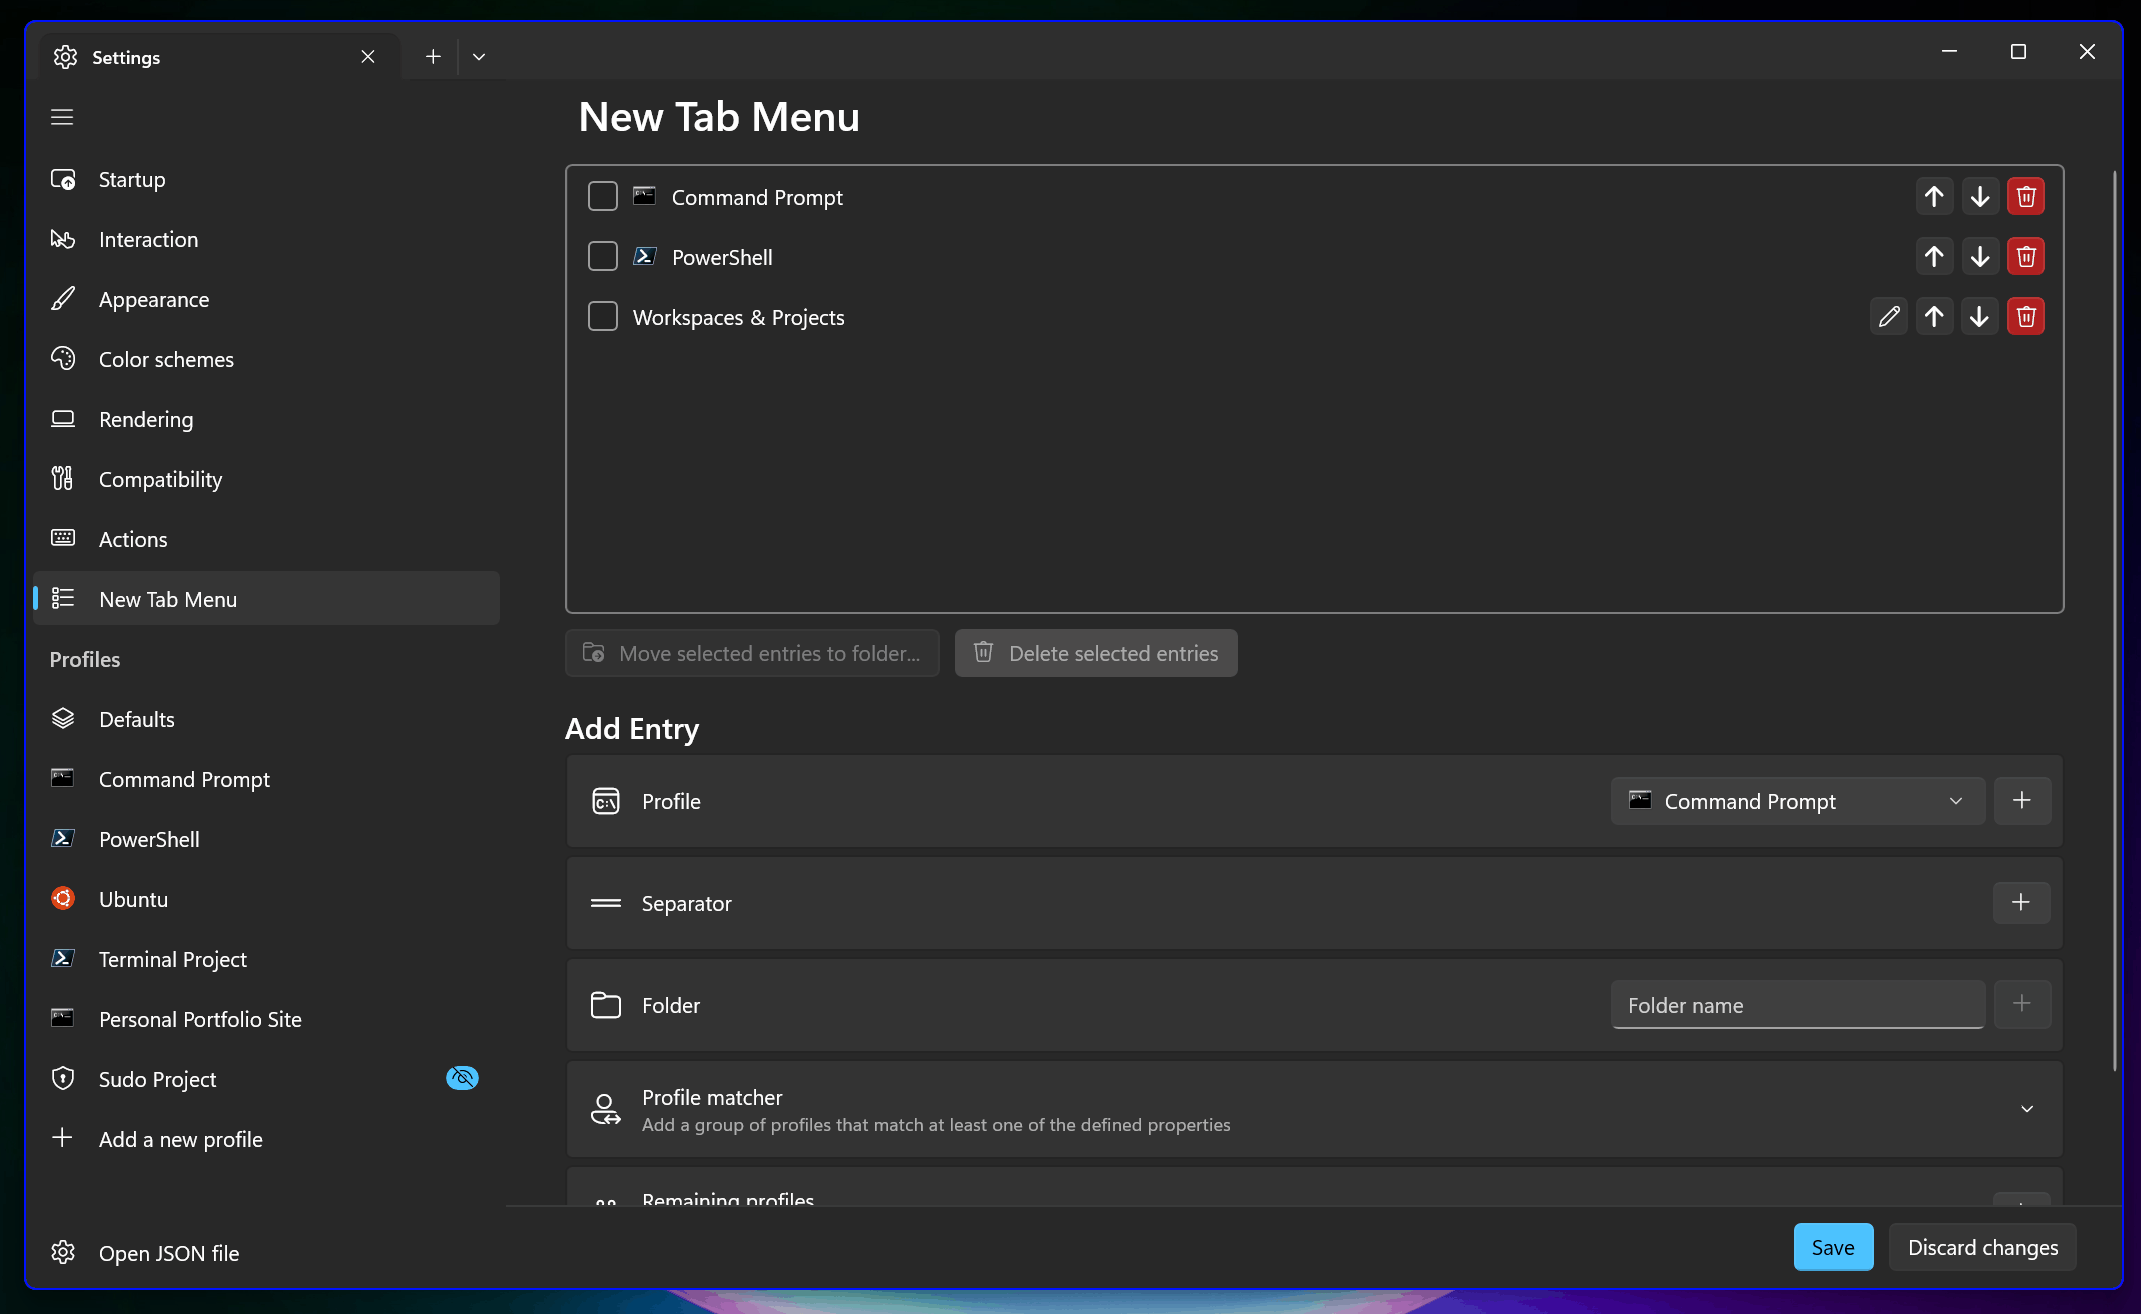Open Command Prompt profile in sidebar
Screen dimensions: 2141x1314
click(266, 779)
